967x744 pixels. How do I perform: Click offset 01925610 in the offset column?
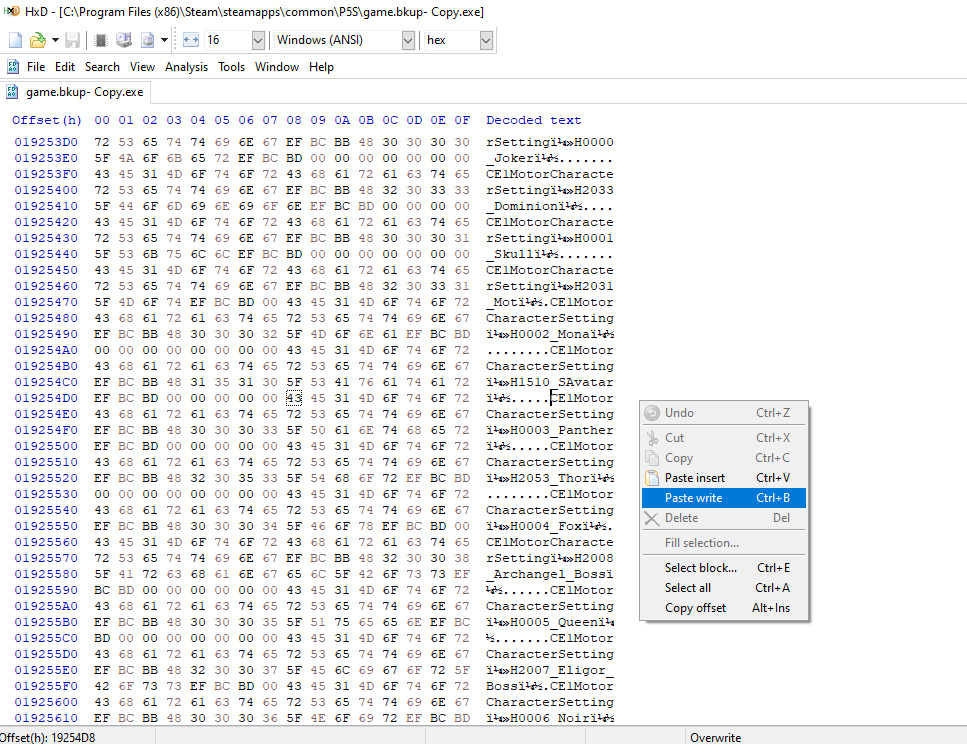[x=46, y=719]
